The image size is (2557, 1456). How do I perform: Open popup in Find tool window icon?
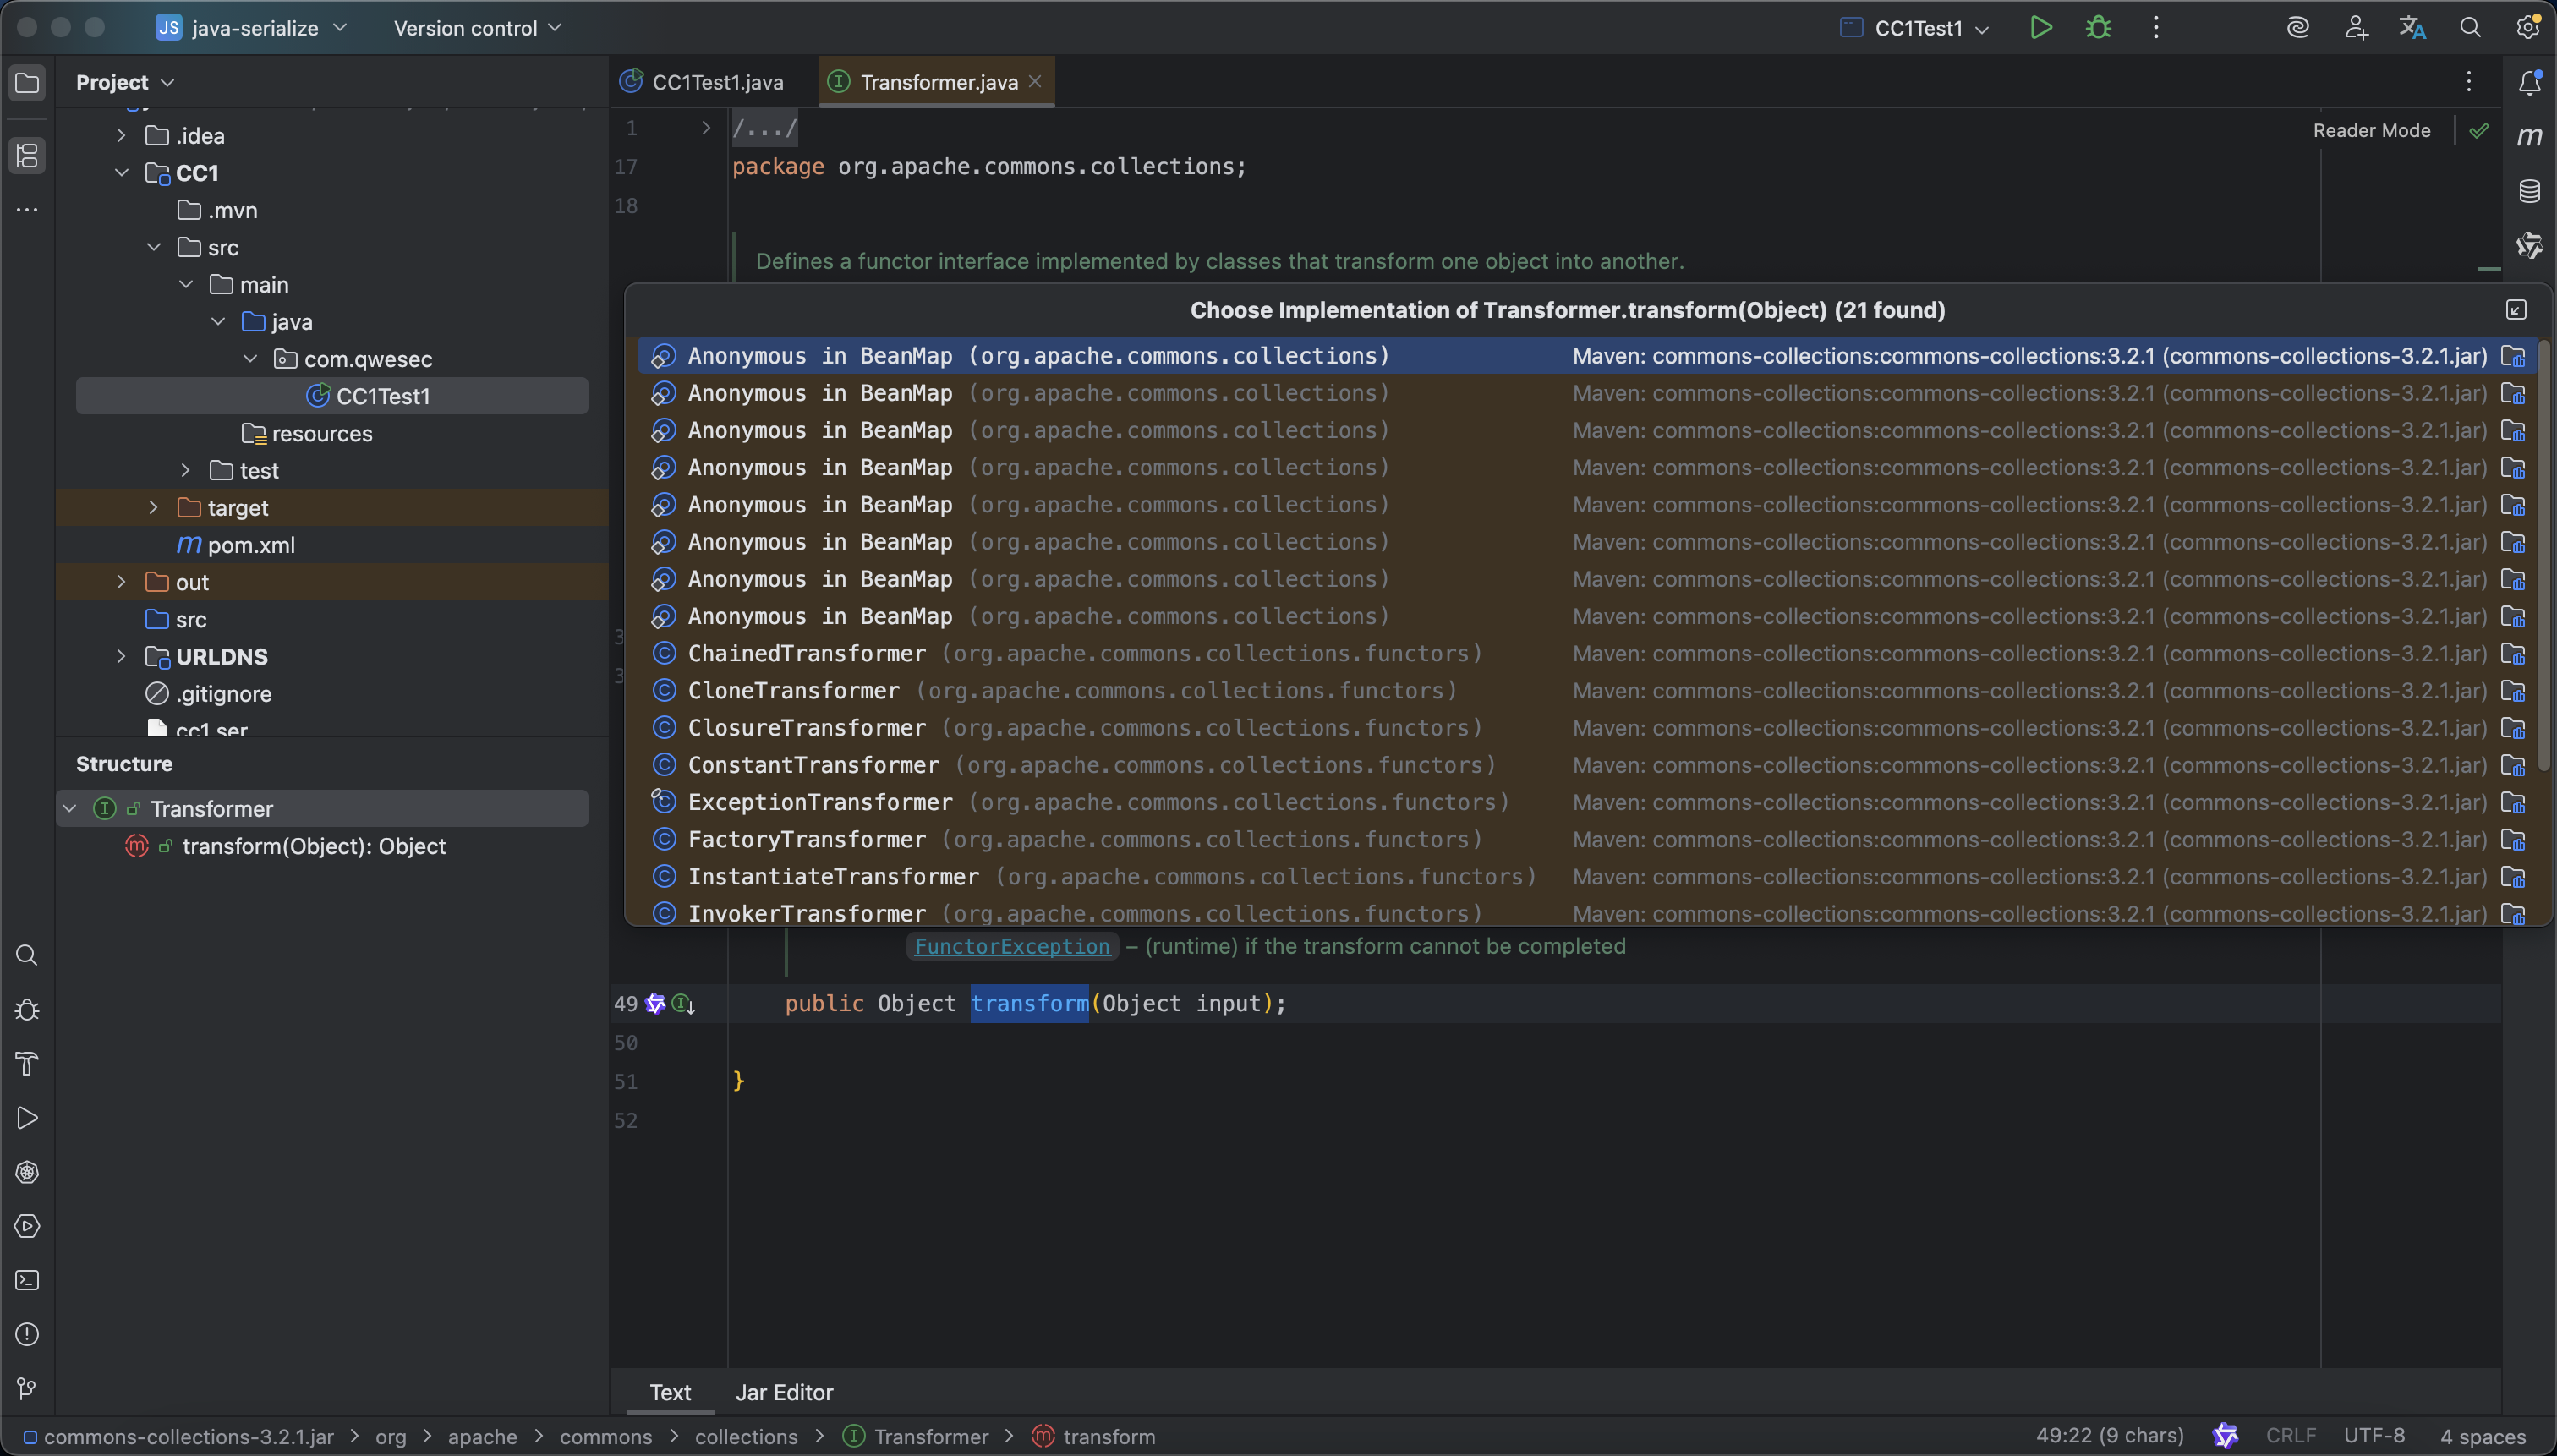pos(2516,310)
